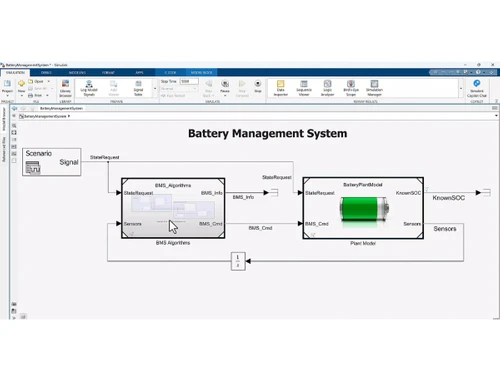
Task: Open the Sequence Viewer
Action: tap(304, 88)
